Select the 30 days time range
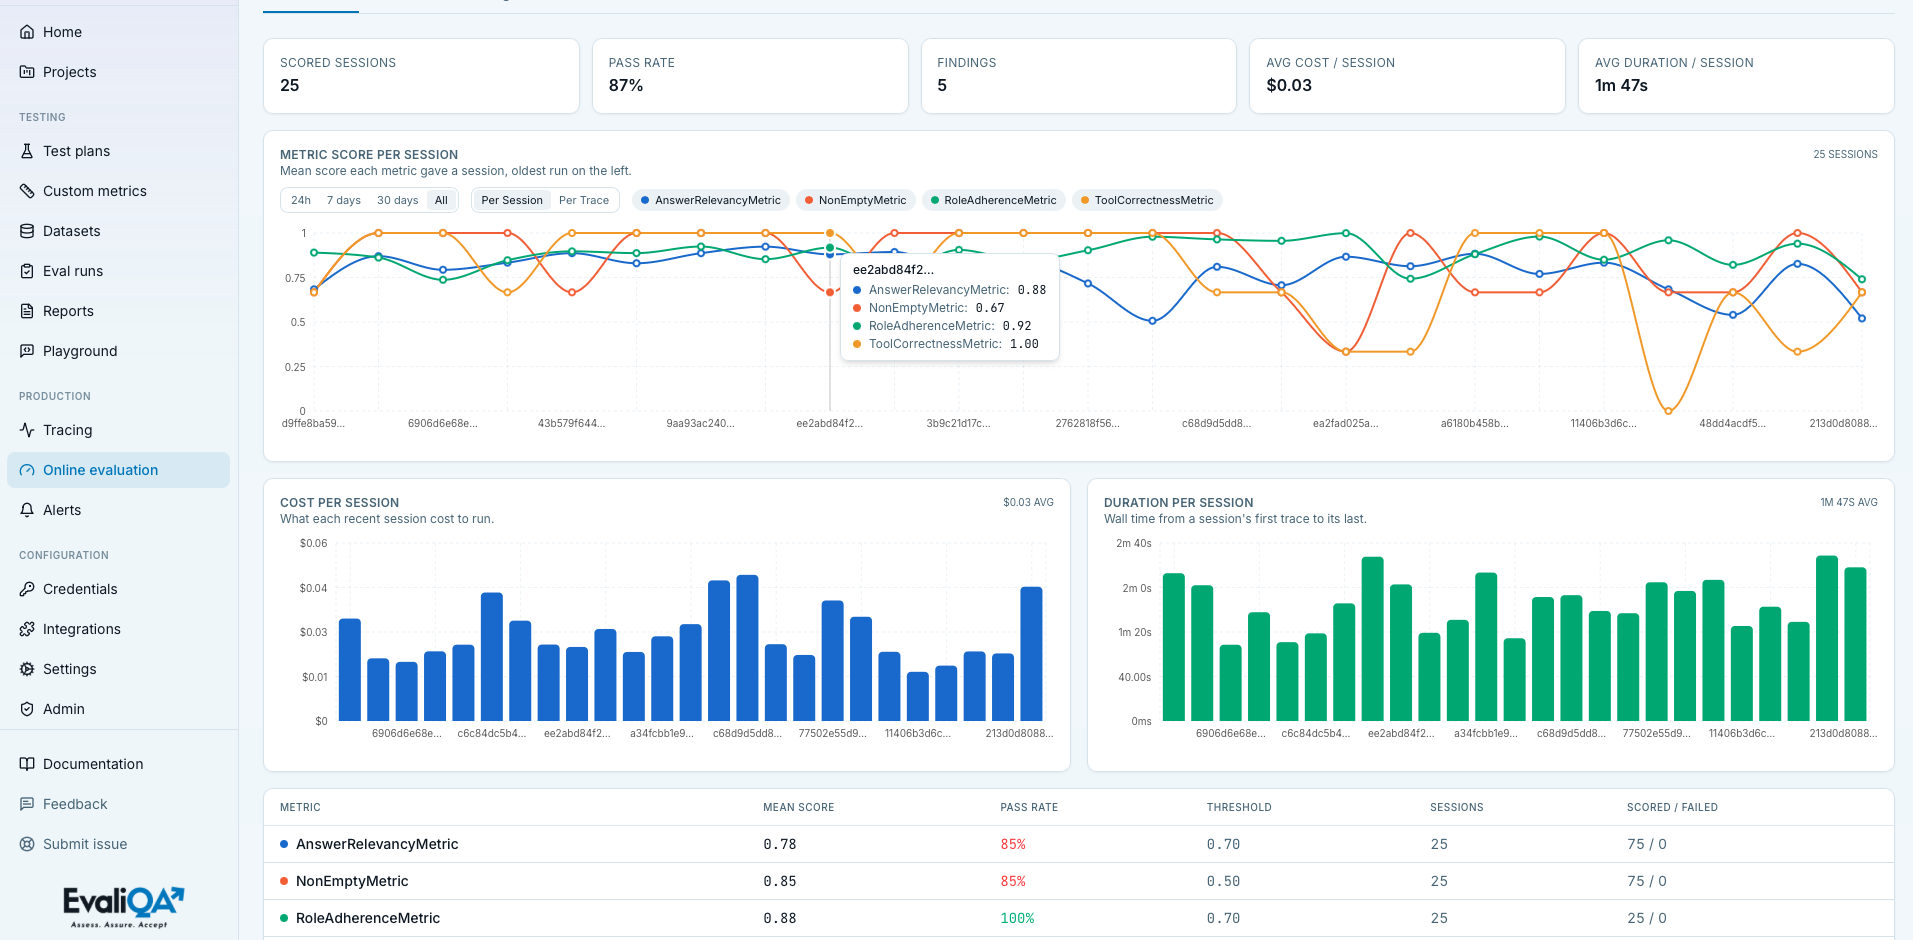Image resolution: width=1913 pixels, height=940 pixels. pos(397,200)
